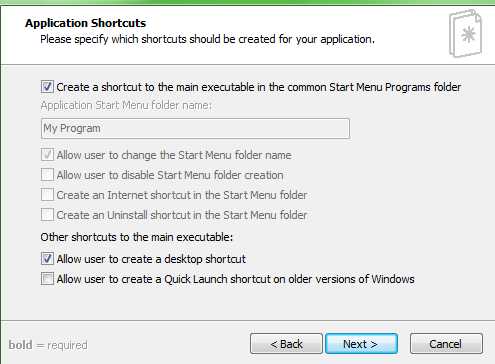
Task: Toggle Allow user to create a desktop shortcut
Action: tap(47, 259)
